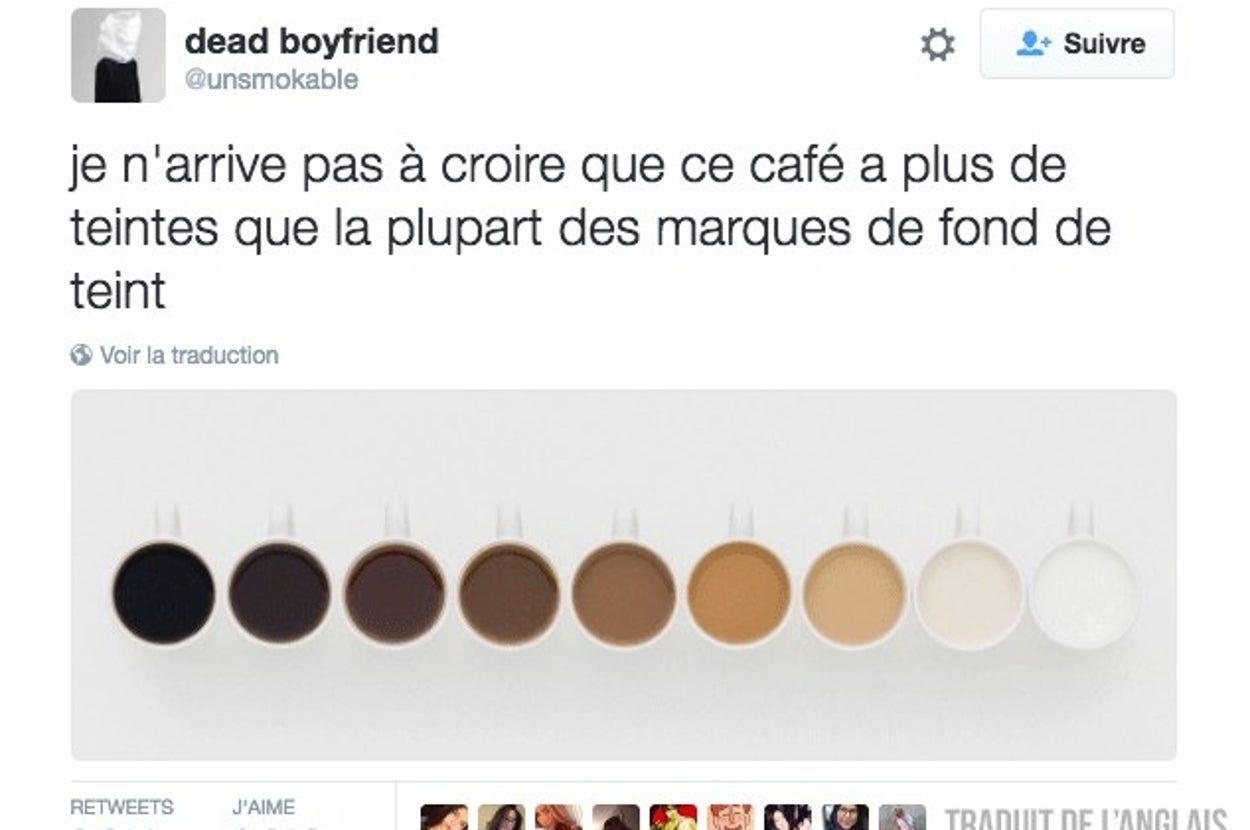This screenshot has width=1250, height=830.
Task: Open the last liker avatar in row
Action: (x=902, y=817)
